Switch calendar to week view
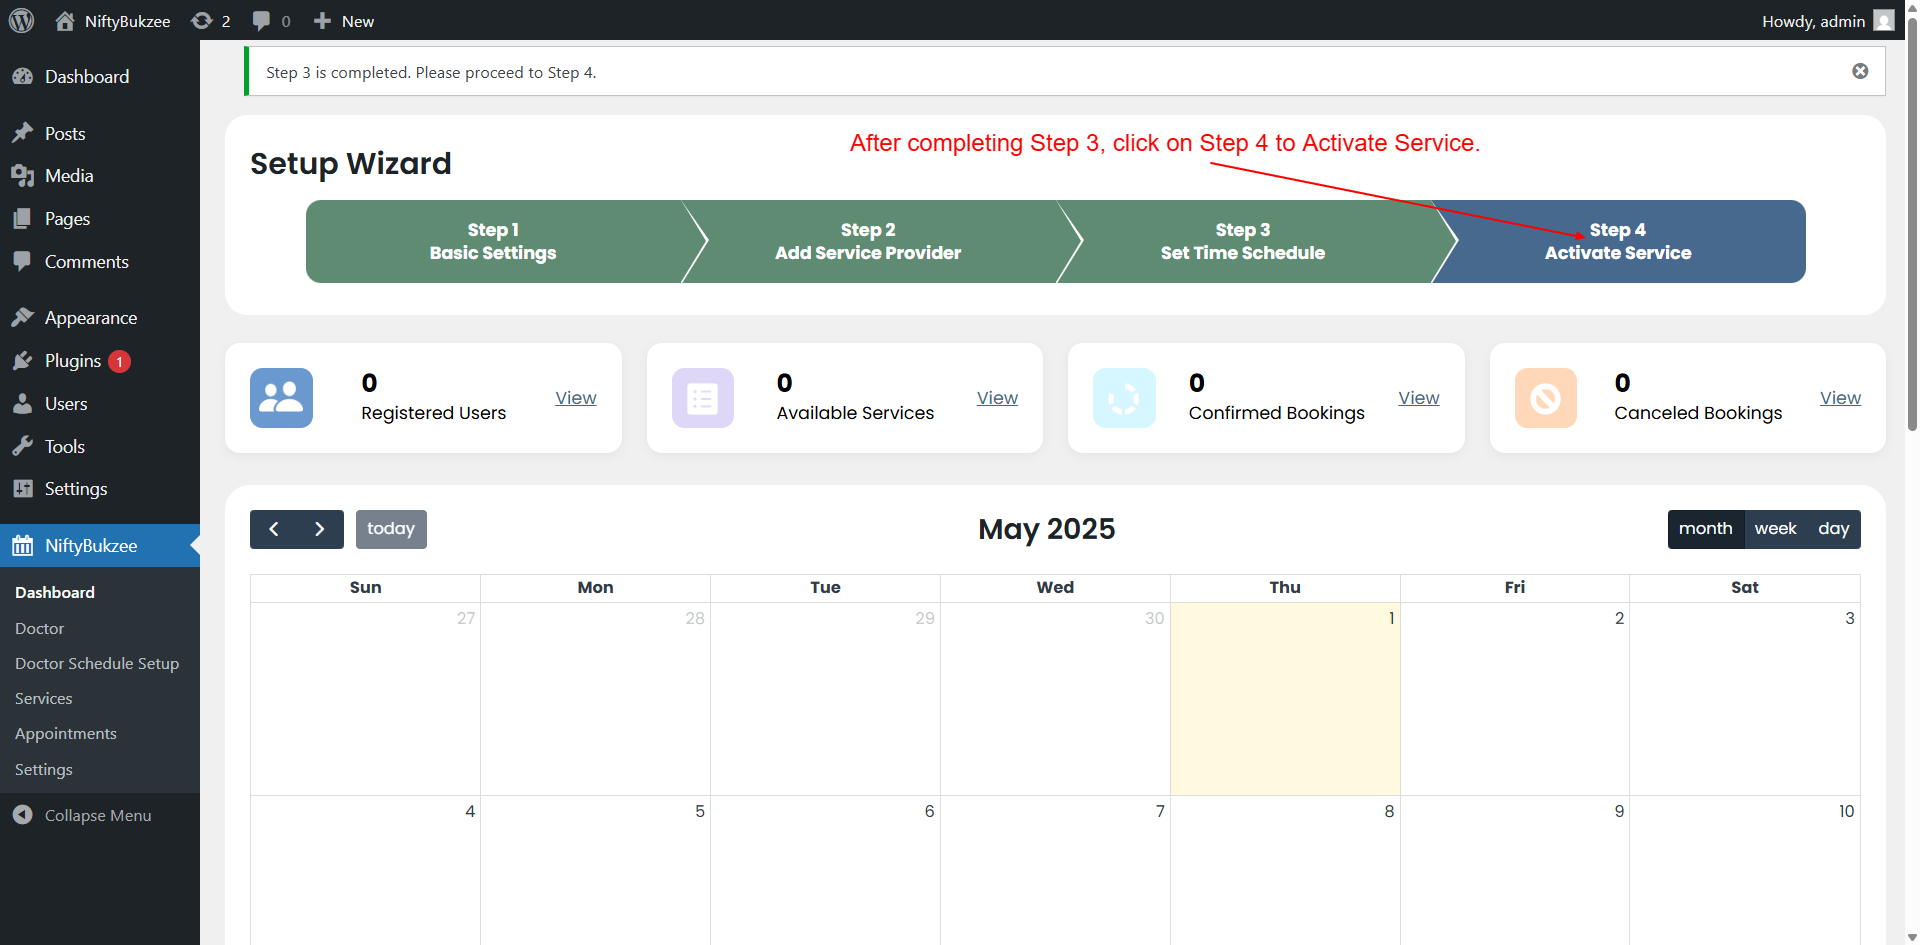This screenshot has height=945, width=1920. [1775, 529]
